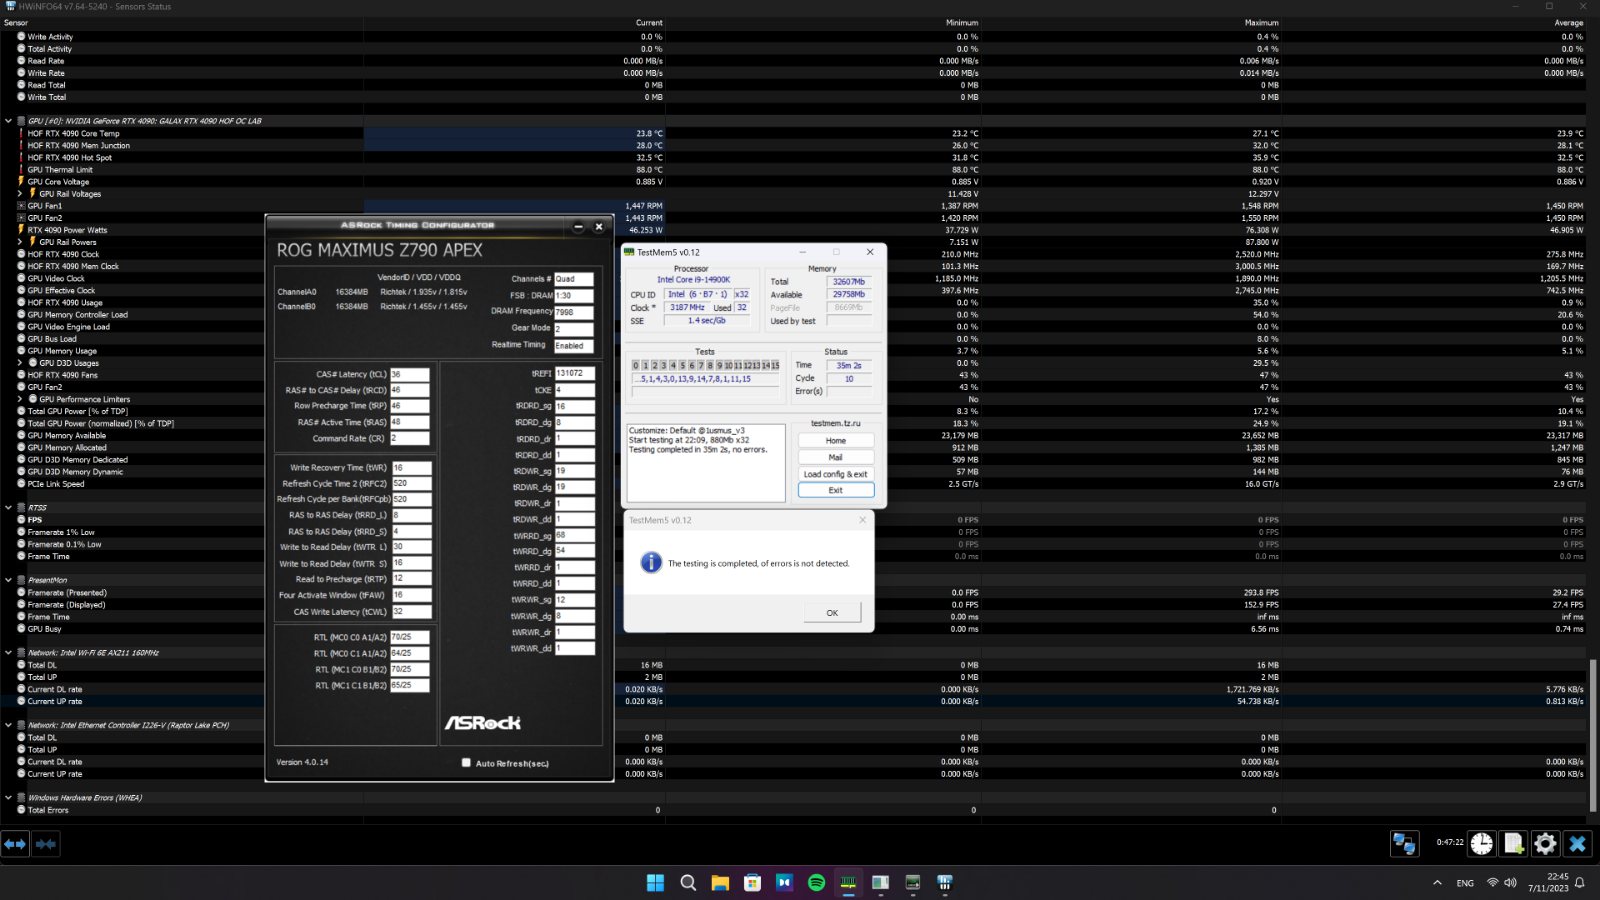This screenshot has width=1600, height=900.
Task: Click the Home button in TestMem5
Action: (x=835, y=441)
